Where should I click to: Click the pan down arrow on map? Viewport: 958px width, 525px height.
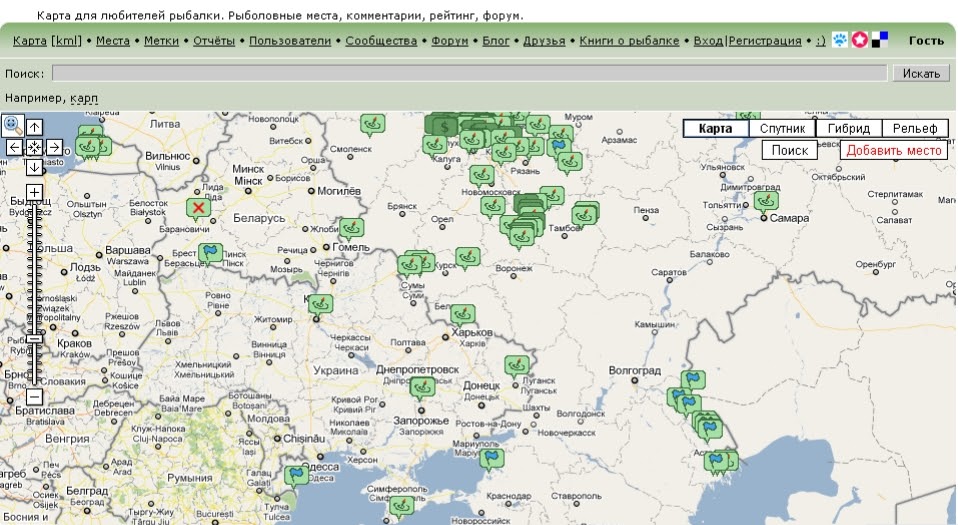[35, 167]
